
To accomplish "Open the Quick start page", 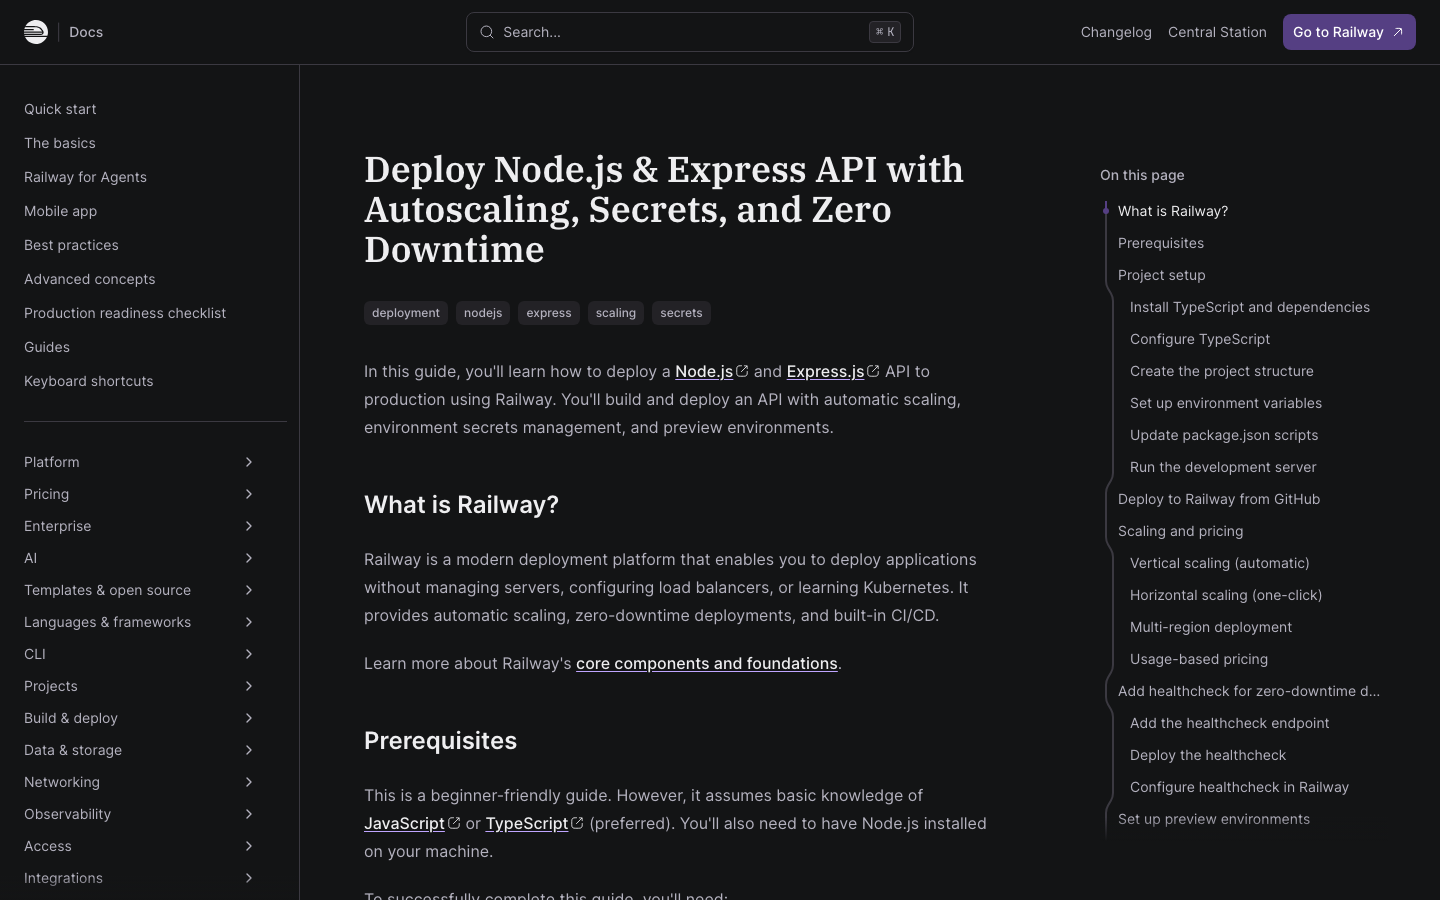I will coord(60,109).
